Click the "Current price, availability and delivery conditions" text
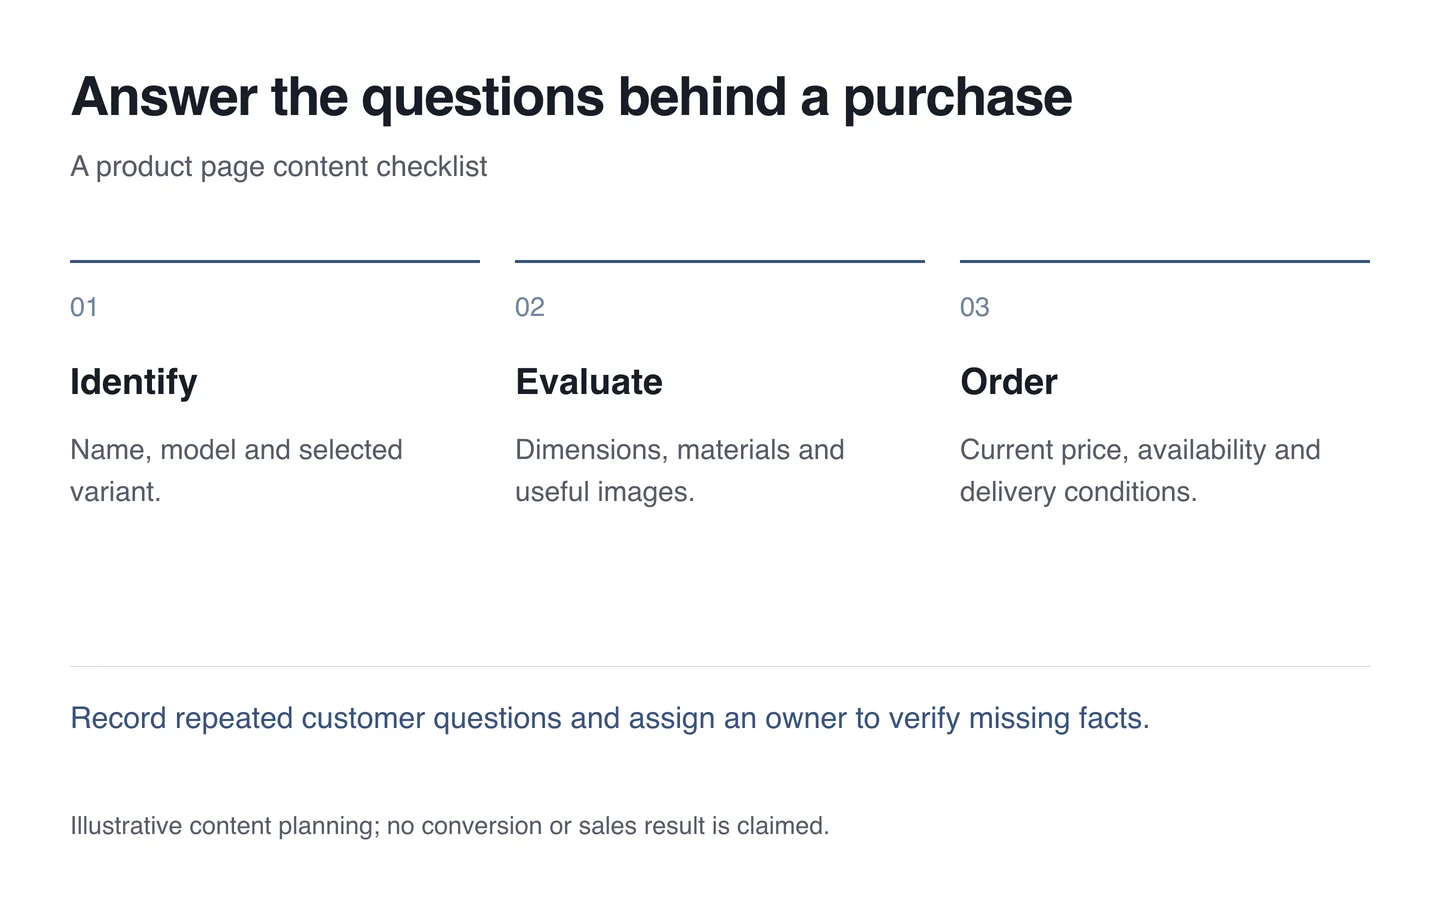The image size is (1440, 900). [1140, 470]
